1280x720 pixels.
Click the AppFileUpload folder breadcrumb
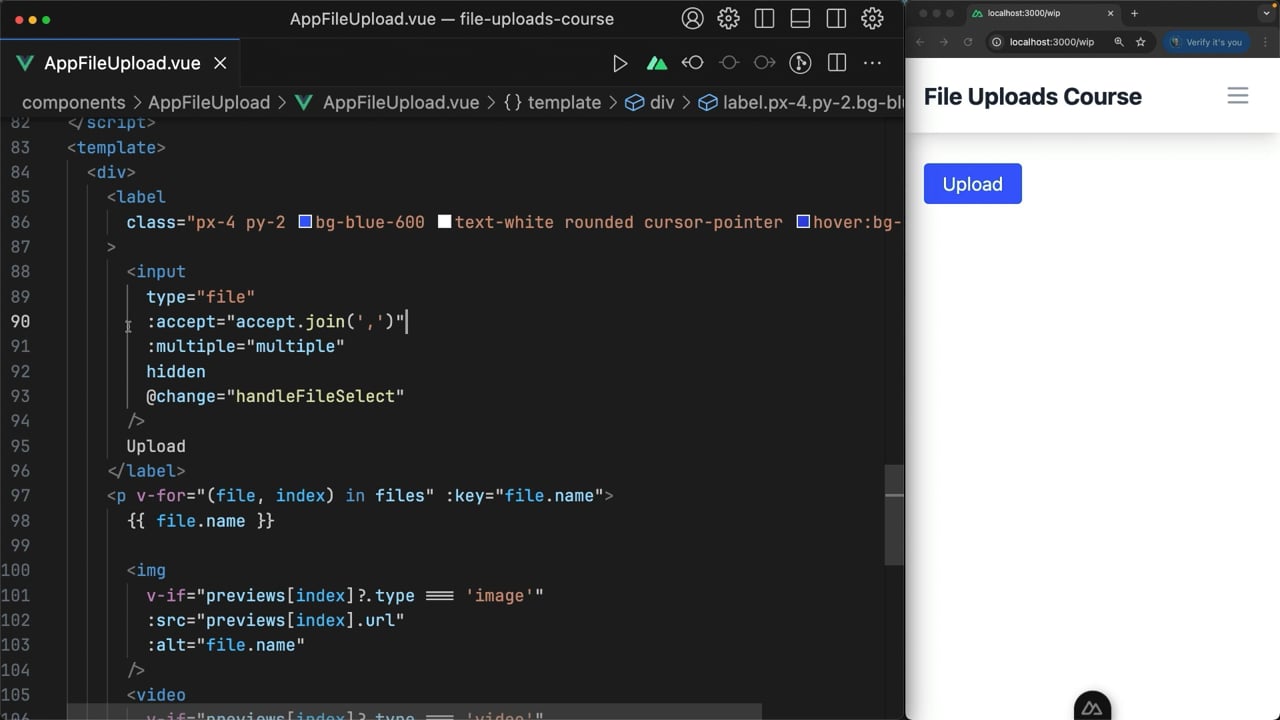click(x=209, y=102)
